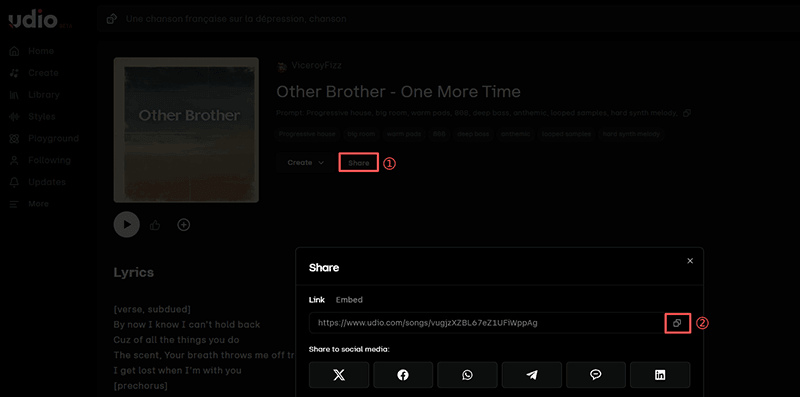
Task: Click the Lyrics heading
Action: click(134, 272)
